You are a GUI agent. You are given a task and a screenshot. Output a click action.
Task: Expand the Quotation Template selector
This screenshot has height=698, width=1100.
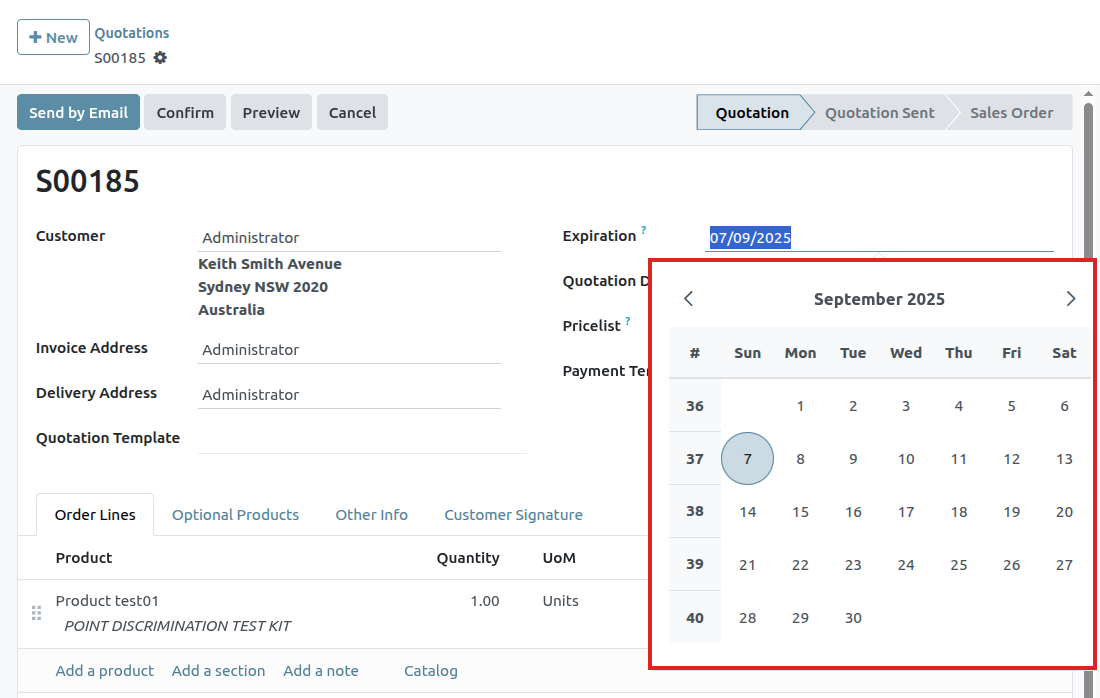pos(360,438)
